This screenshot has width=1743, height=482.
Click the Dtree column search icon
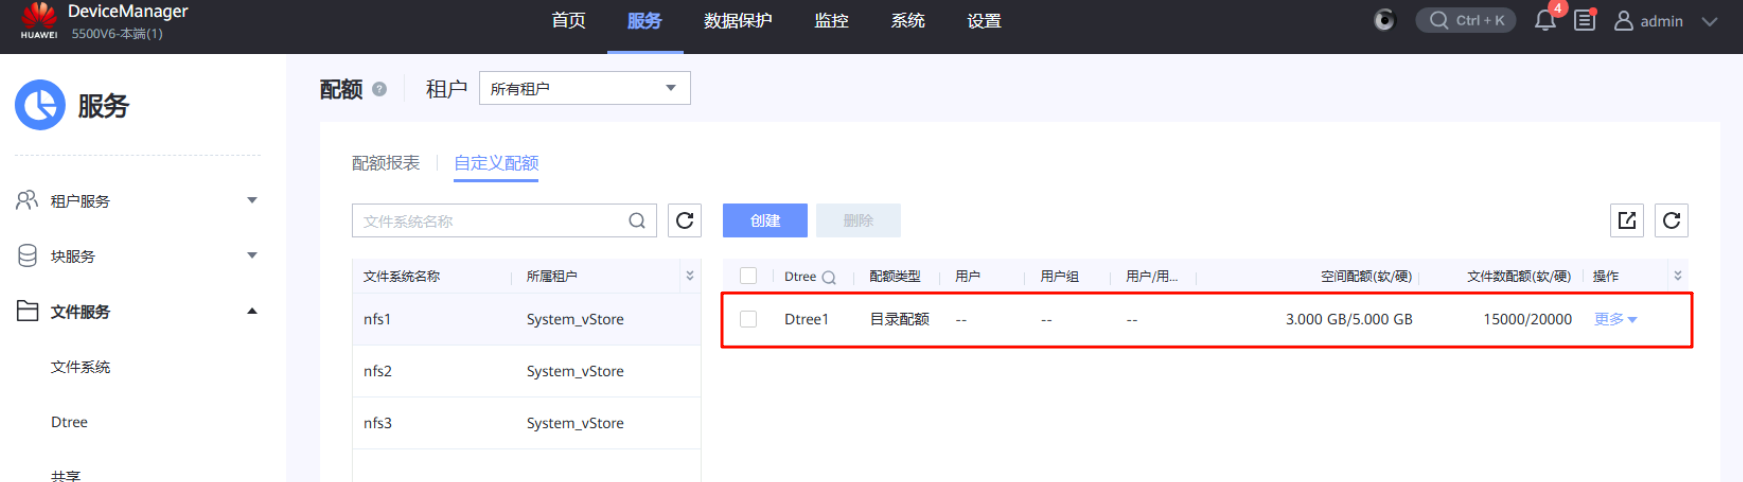(x=829, y=277)
